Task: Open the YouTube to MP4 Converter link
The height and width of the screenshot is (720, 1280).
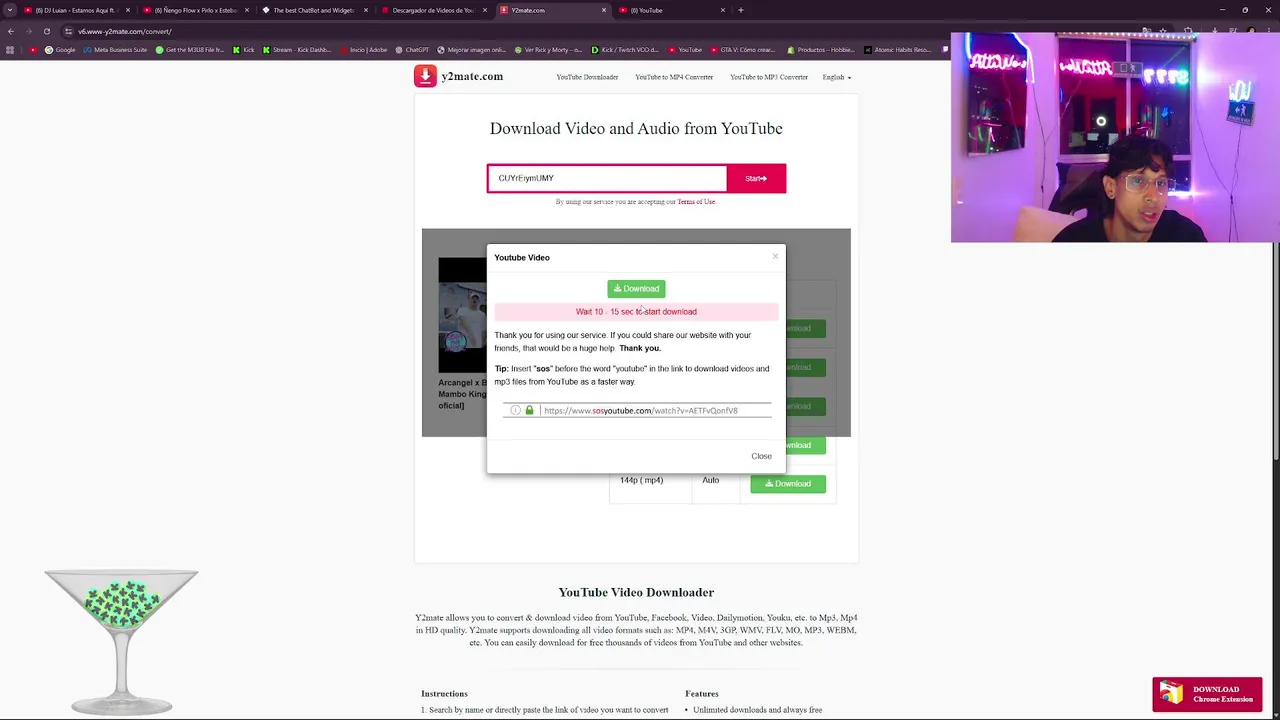Action: (x=674, y=77)
